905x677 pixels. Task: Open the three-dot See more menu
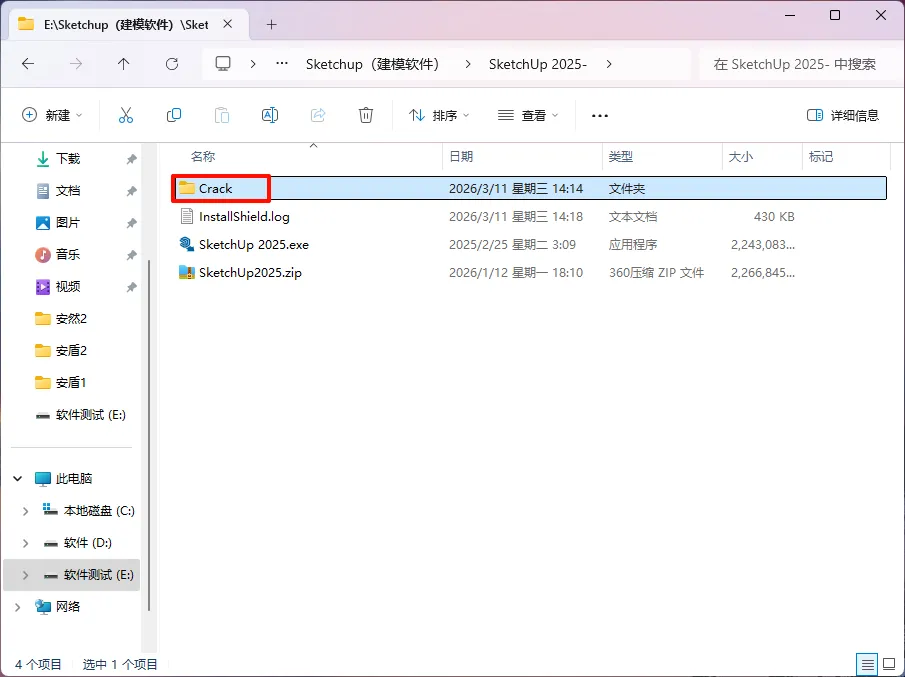(600, 116)
